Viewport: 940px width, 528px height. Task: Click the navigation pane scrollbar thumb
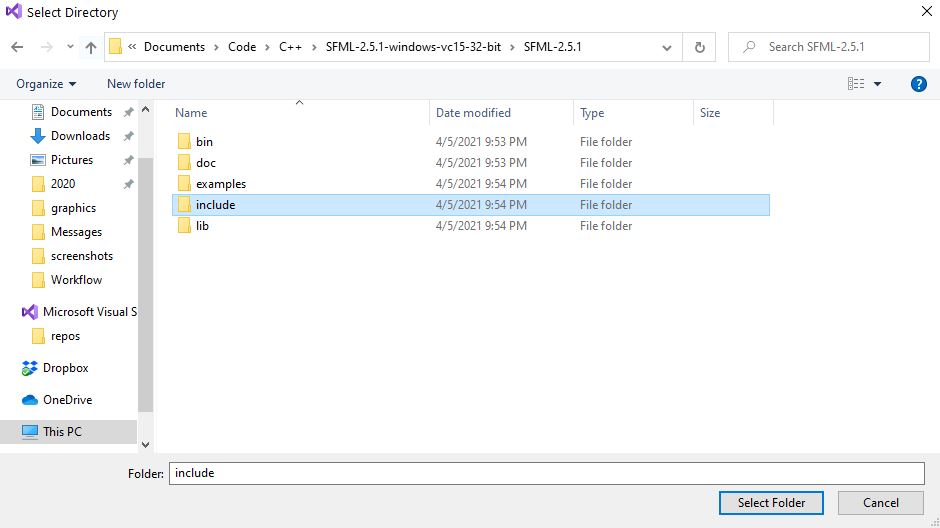pos(145,285)
